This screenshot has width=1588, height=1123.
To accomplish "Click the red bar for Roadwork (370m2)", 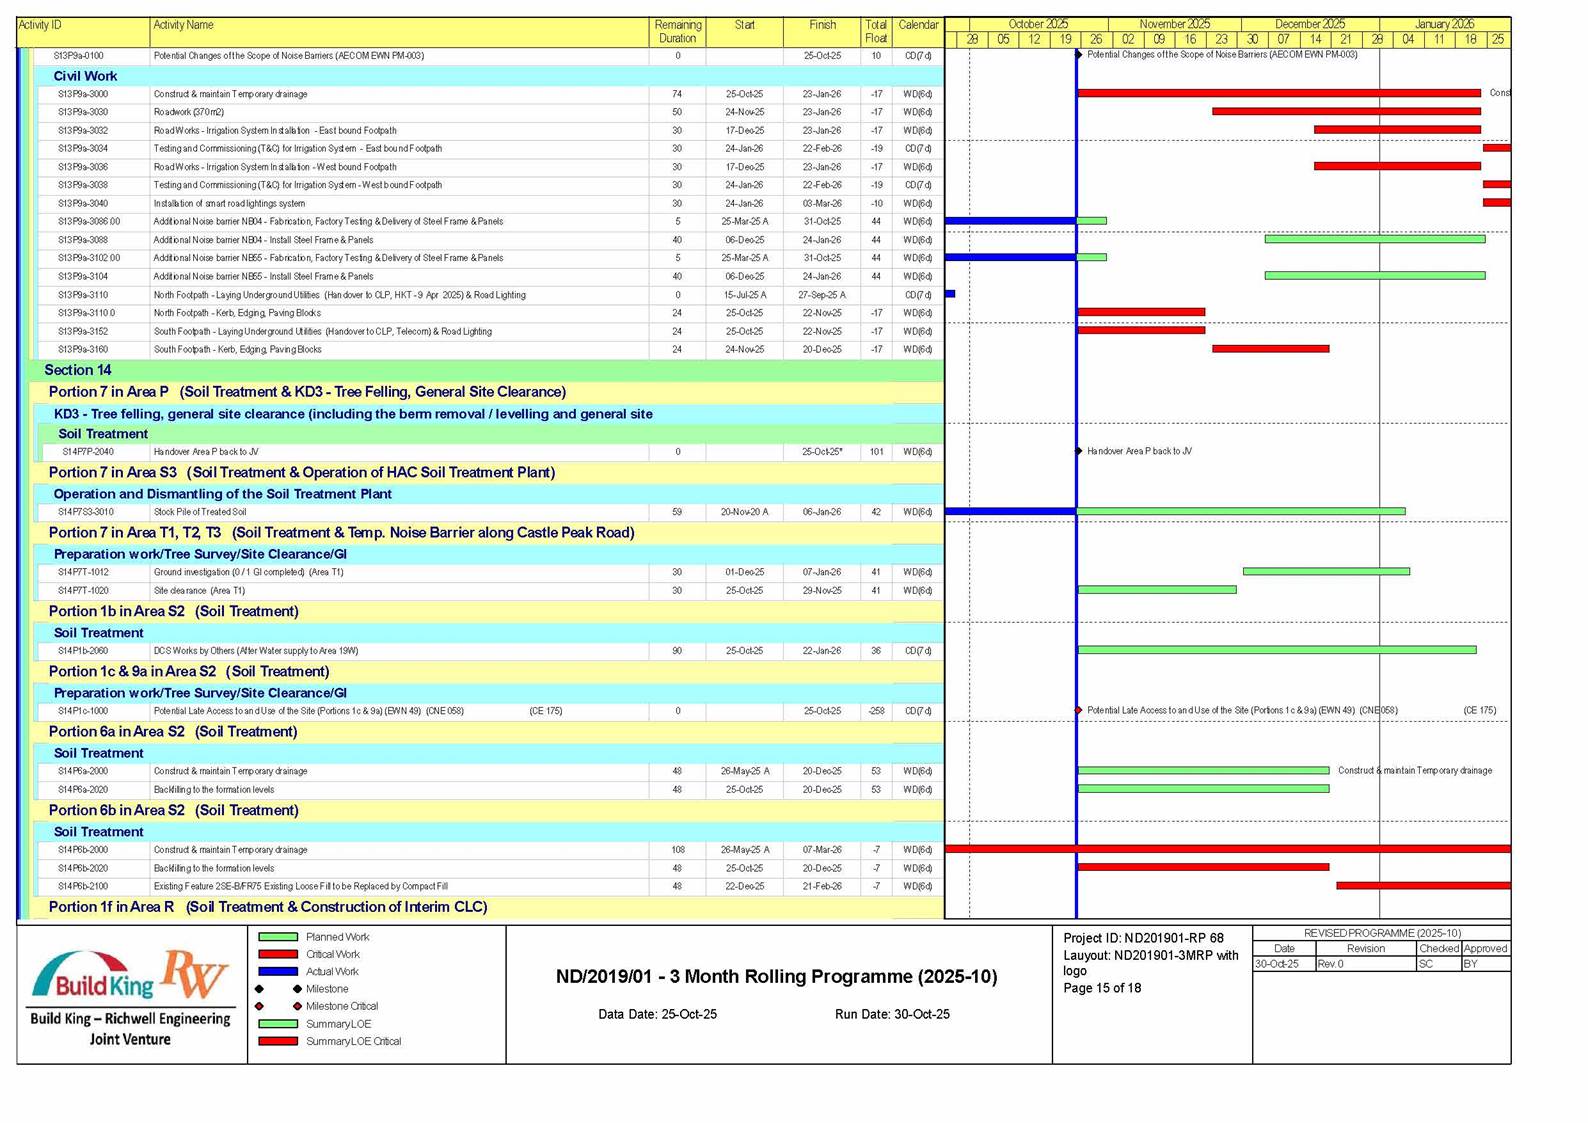I will [1345, 112].
